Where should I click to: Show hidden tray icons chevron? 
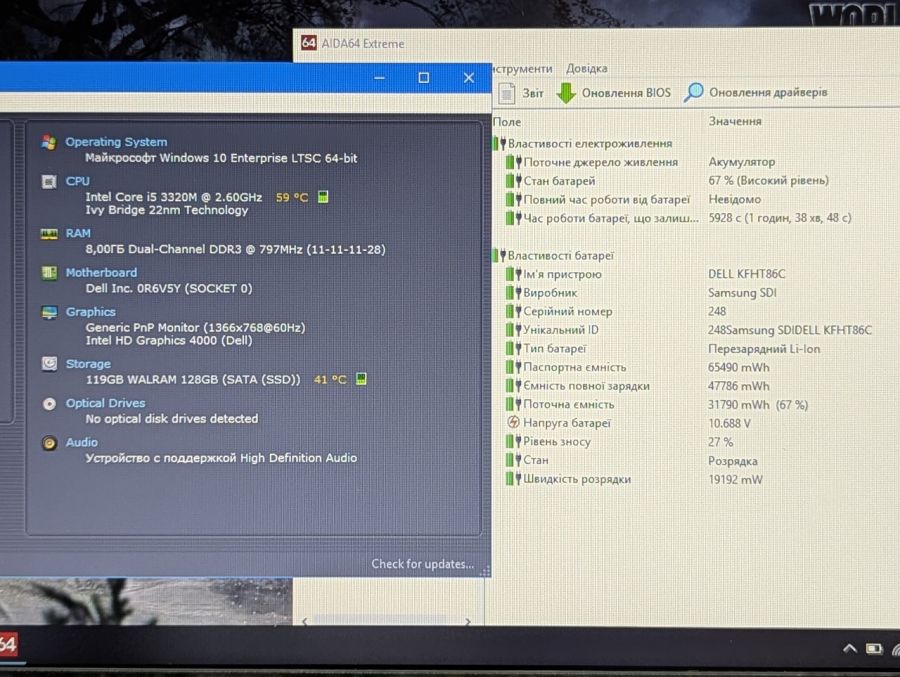tap(849, 649)
